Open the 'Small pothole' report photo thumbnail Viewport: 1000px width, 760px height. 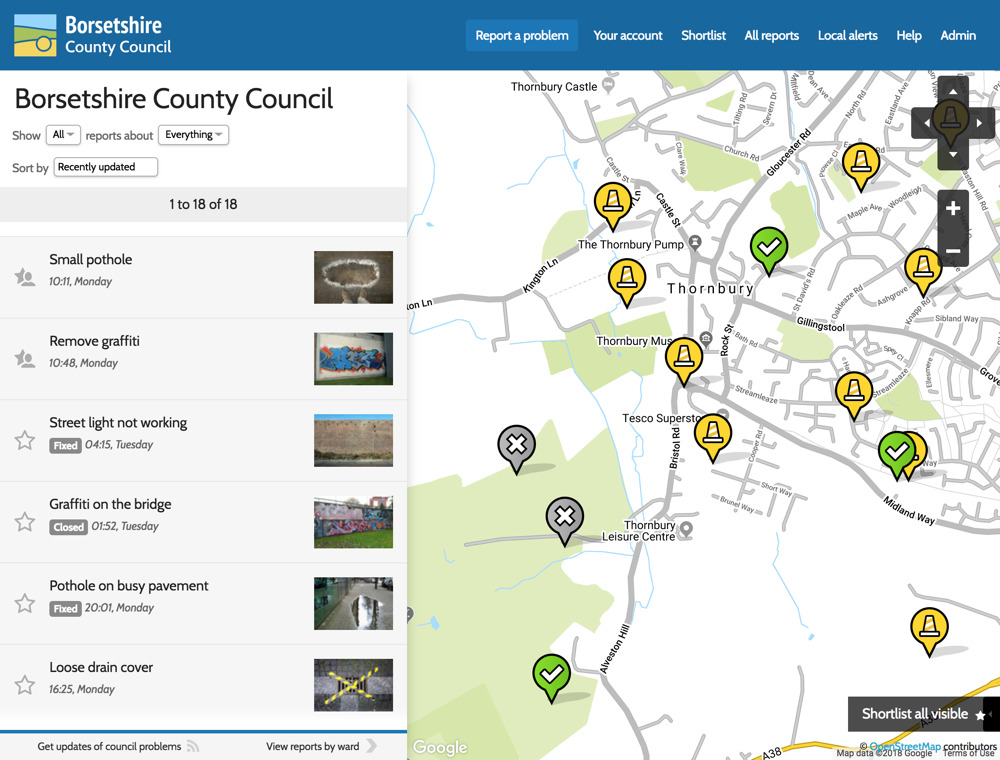(353, 277)
